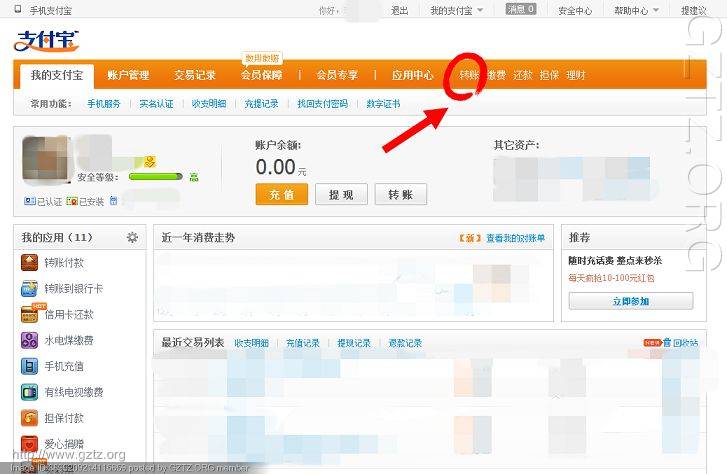Click the 缴费 shortcut in the orange bar
This screenshot has width=727, height=474.
coord(496,75)
